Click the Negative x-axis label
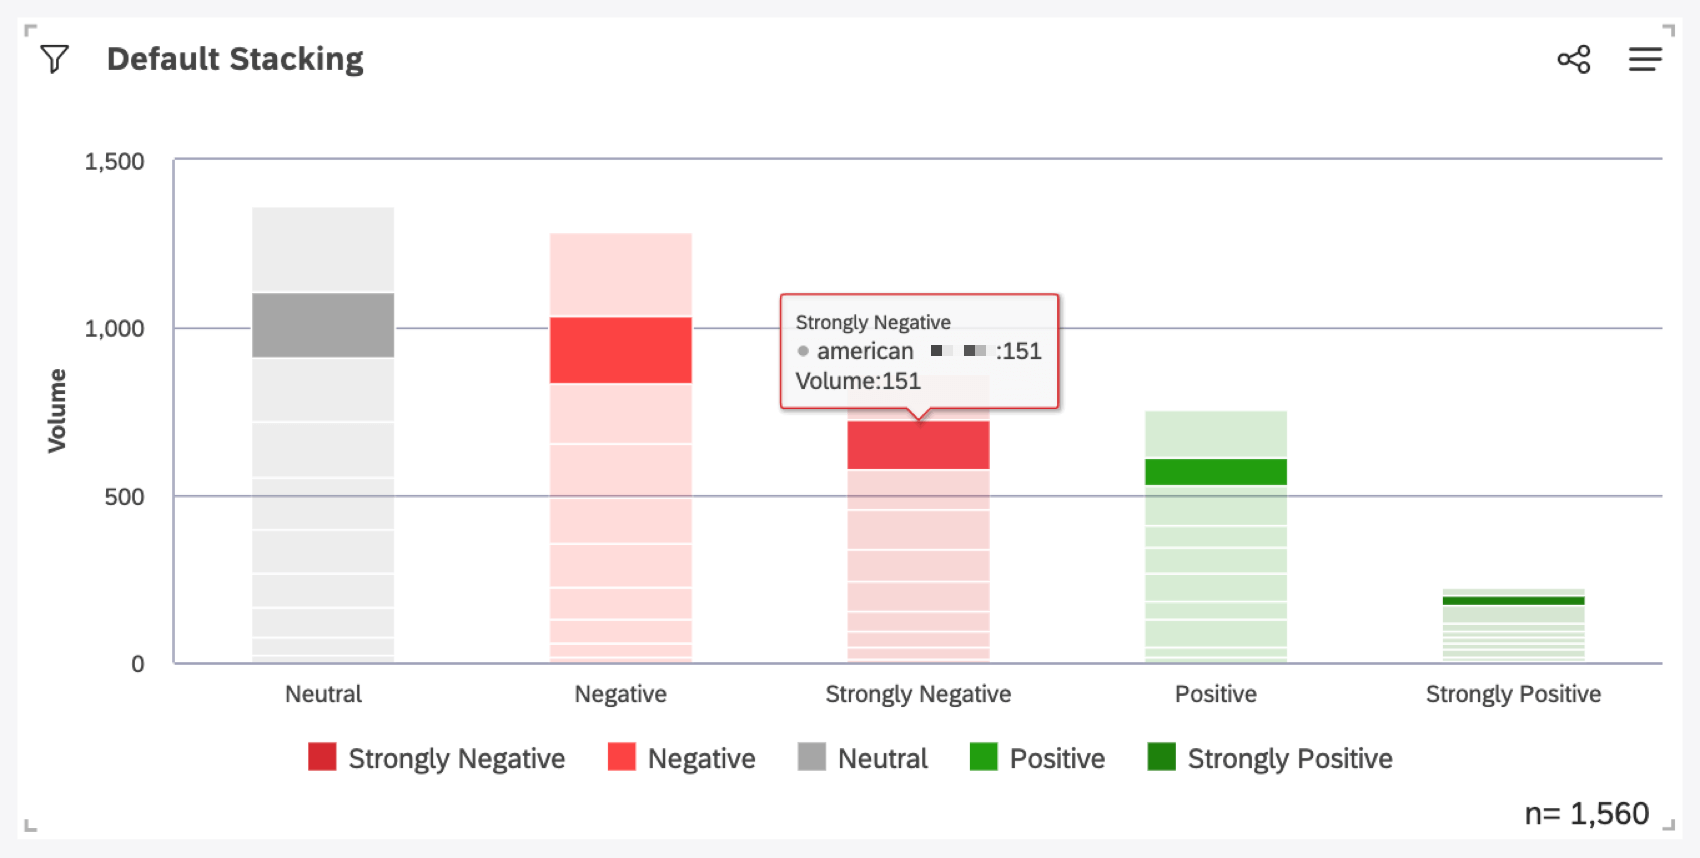The width and height of the screenshot is (1700, 858). click(620, 694)
